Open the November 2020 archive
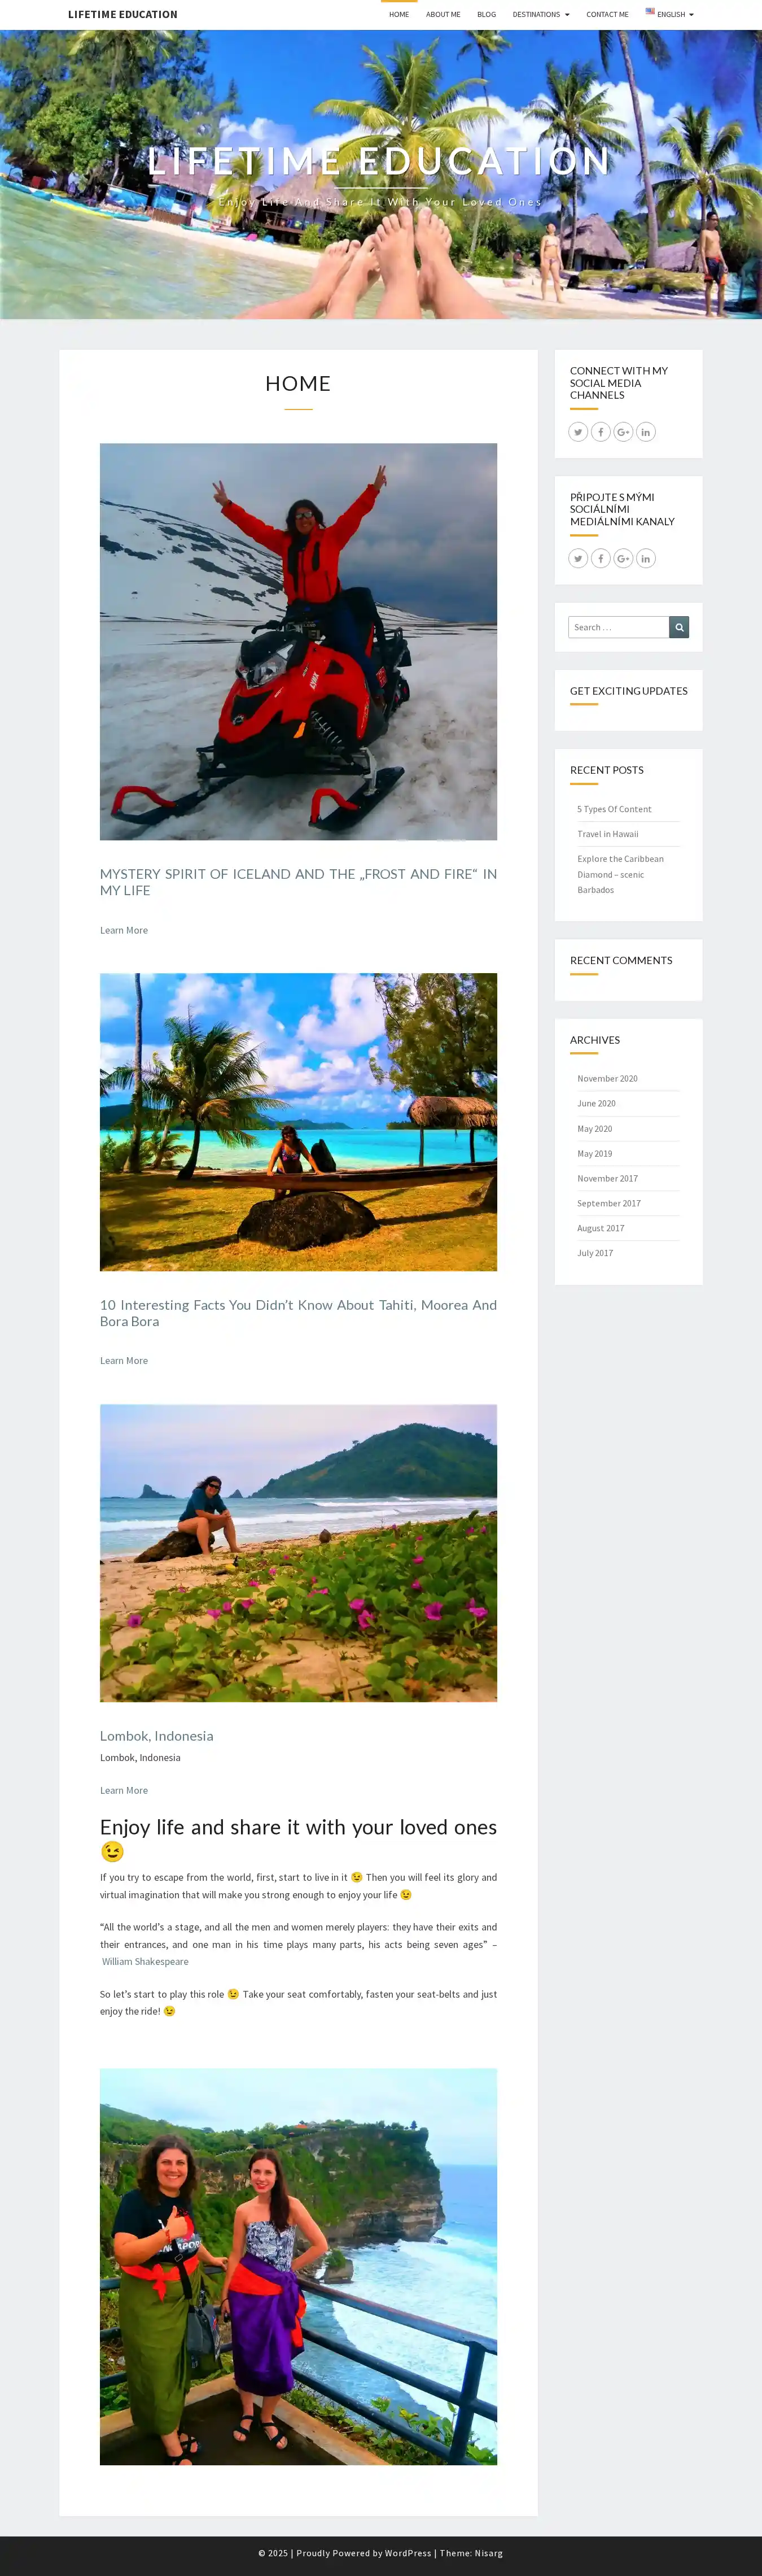This screenshot has width=762, height=2576. pos(607,1079)
